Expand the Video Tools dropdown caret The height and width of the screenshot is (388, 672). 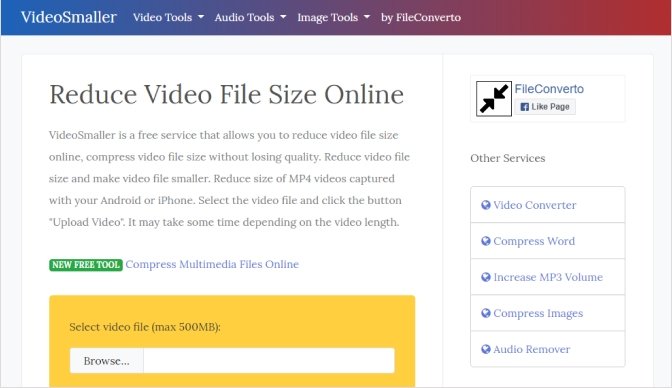[x=201, y=17]
